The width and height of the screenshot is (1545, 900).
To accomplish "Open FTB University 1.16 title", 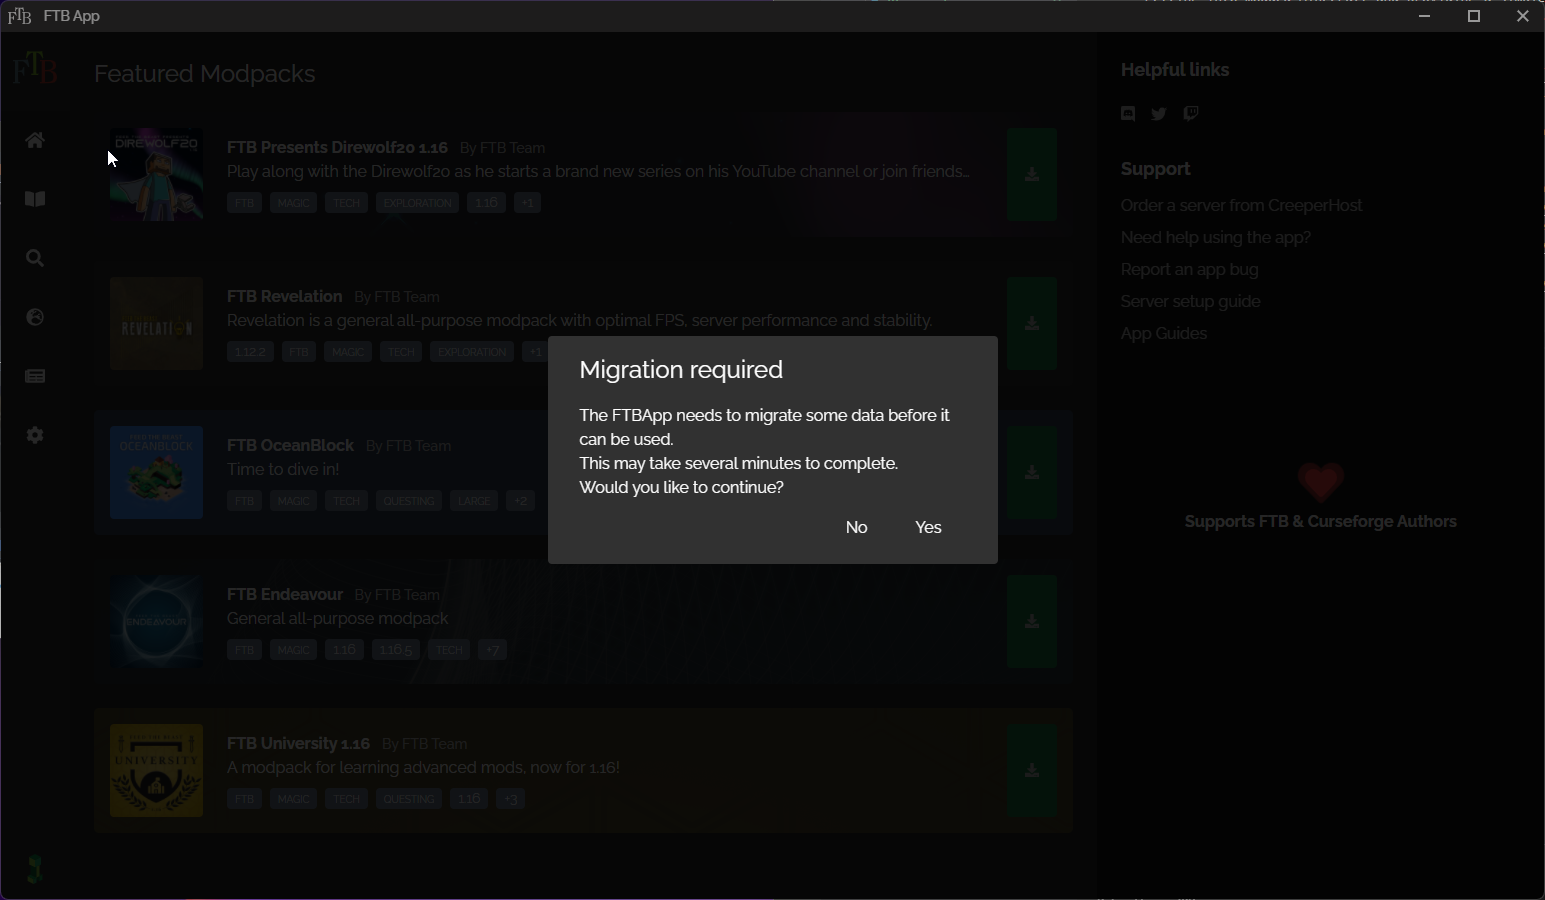I will 299,744.
